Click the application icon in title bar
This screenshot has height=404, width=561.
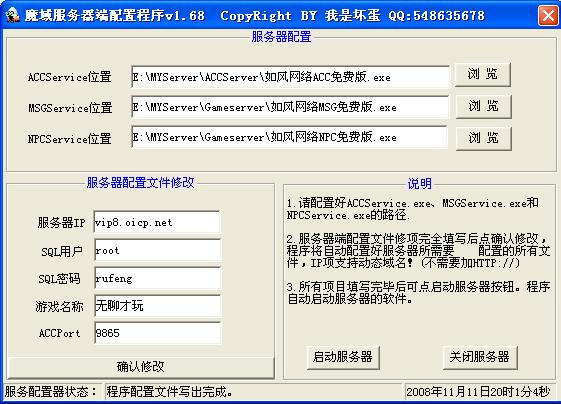(13, 15)
